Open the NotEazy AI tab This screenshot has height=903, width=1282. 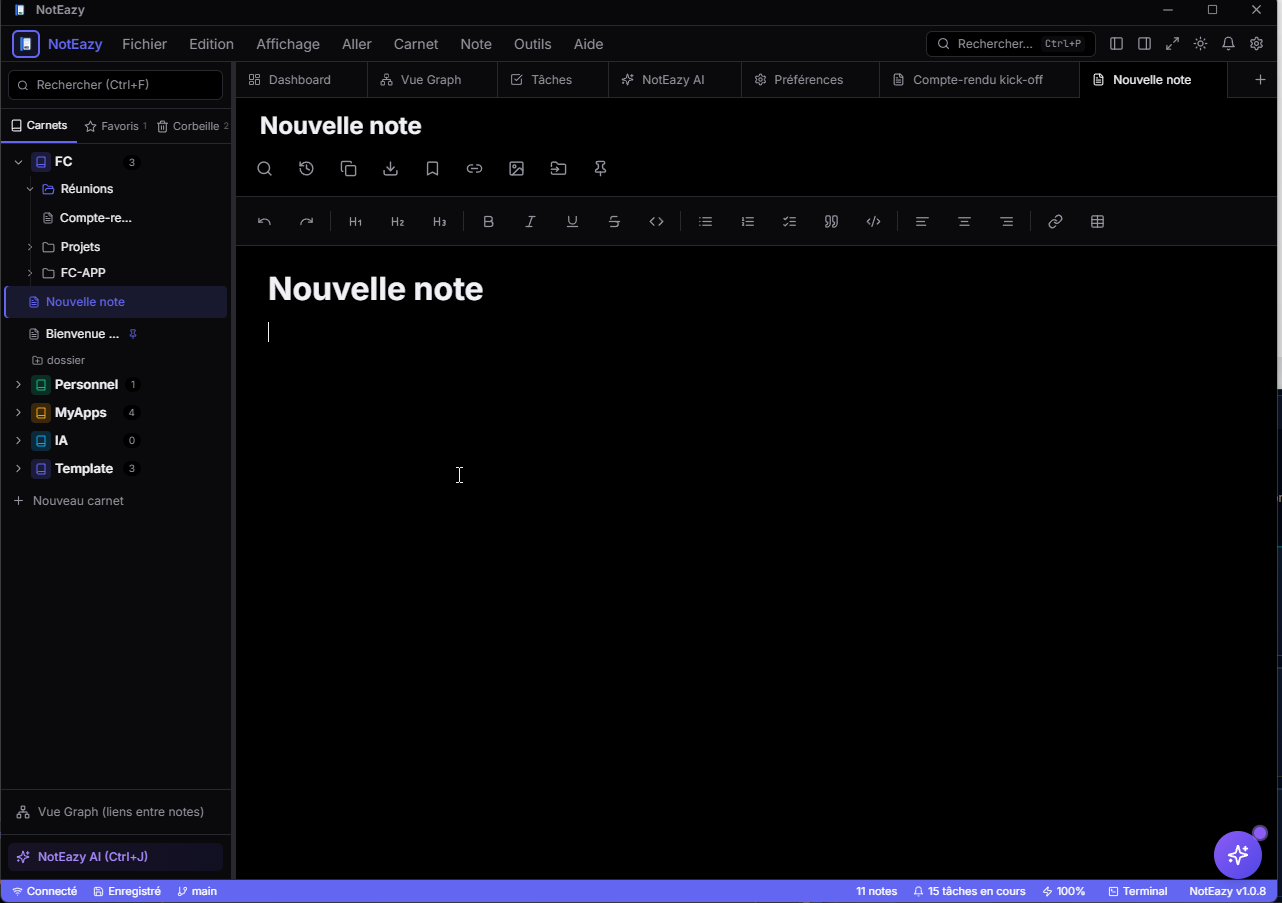(675, 80)
